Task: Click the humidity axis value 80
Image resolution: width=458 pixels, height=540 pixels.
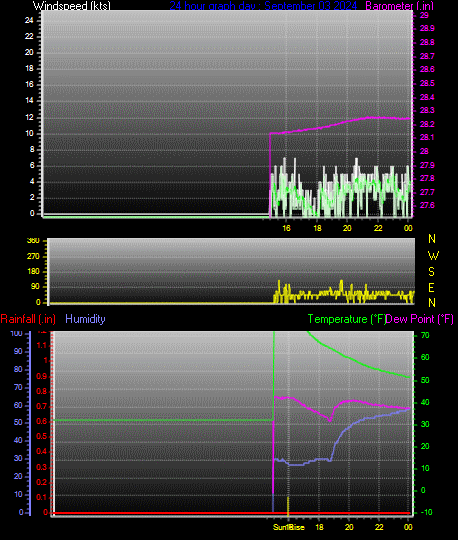Action: pyautogui.click(x=18, y=370)
